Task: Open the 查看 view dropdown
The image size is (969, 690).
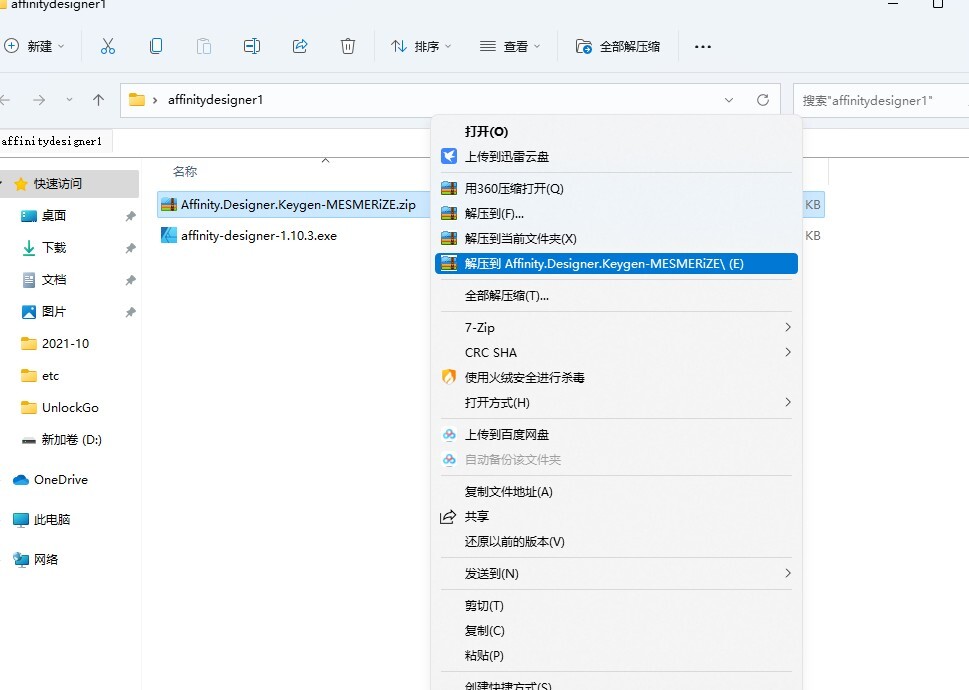Action: coord(510,46)
